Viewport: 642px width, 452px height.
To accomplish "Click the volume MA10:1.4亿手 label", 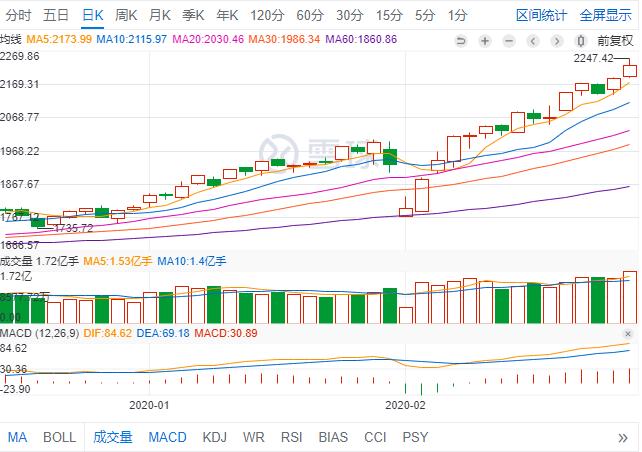I will (x=192, y=261).
